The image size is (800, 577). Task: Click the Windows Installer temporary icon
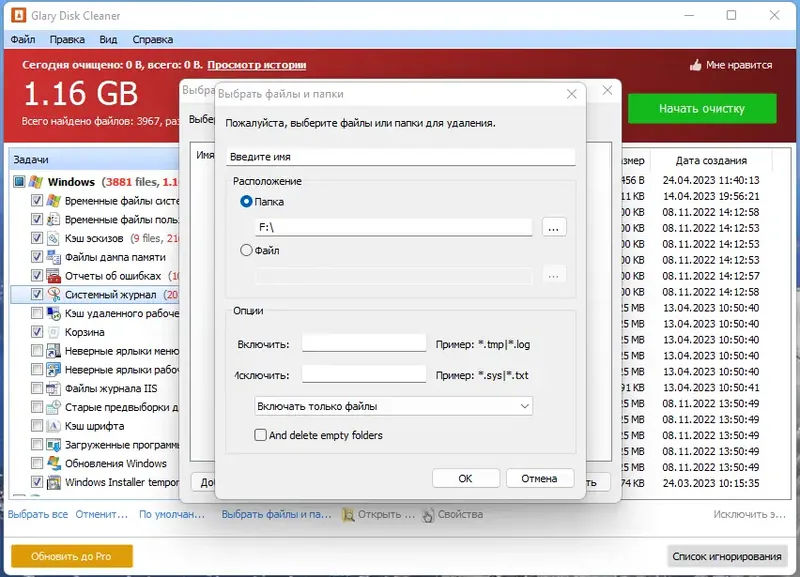(54, 482)
